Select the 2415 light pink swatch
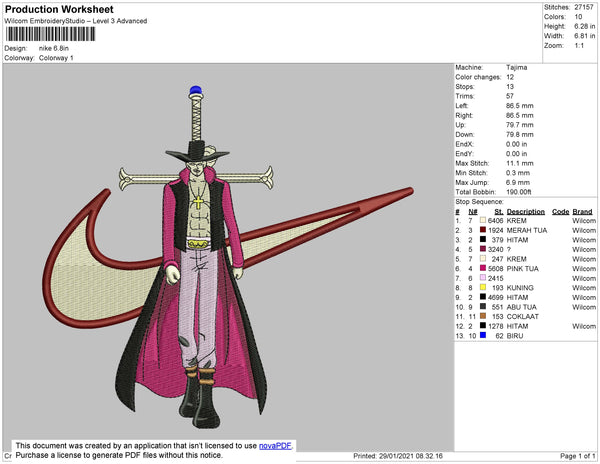Viewport: 600px width, 464px height. click(x=483, y=278)
